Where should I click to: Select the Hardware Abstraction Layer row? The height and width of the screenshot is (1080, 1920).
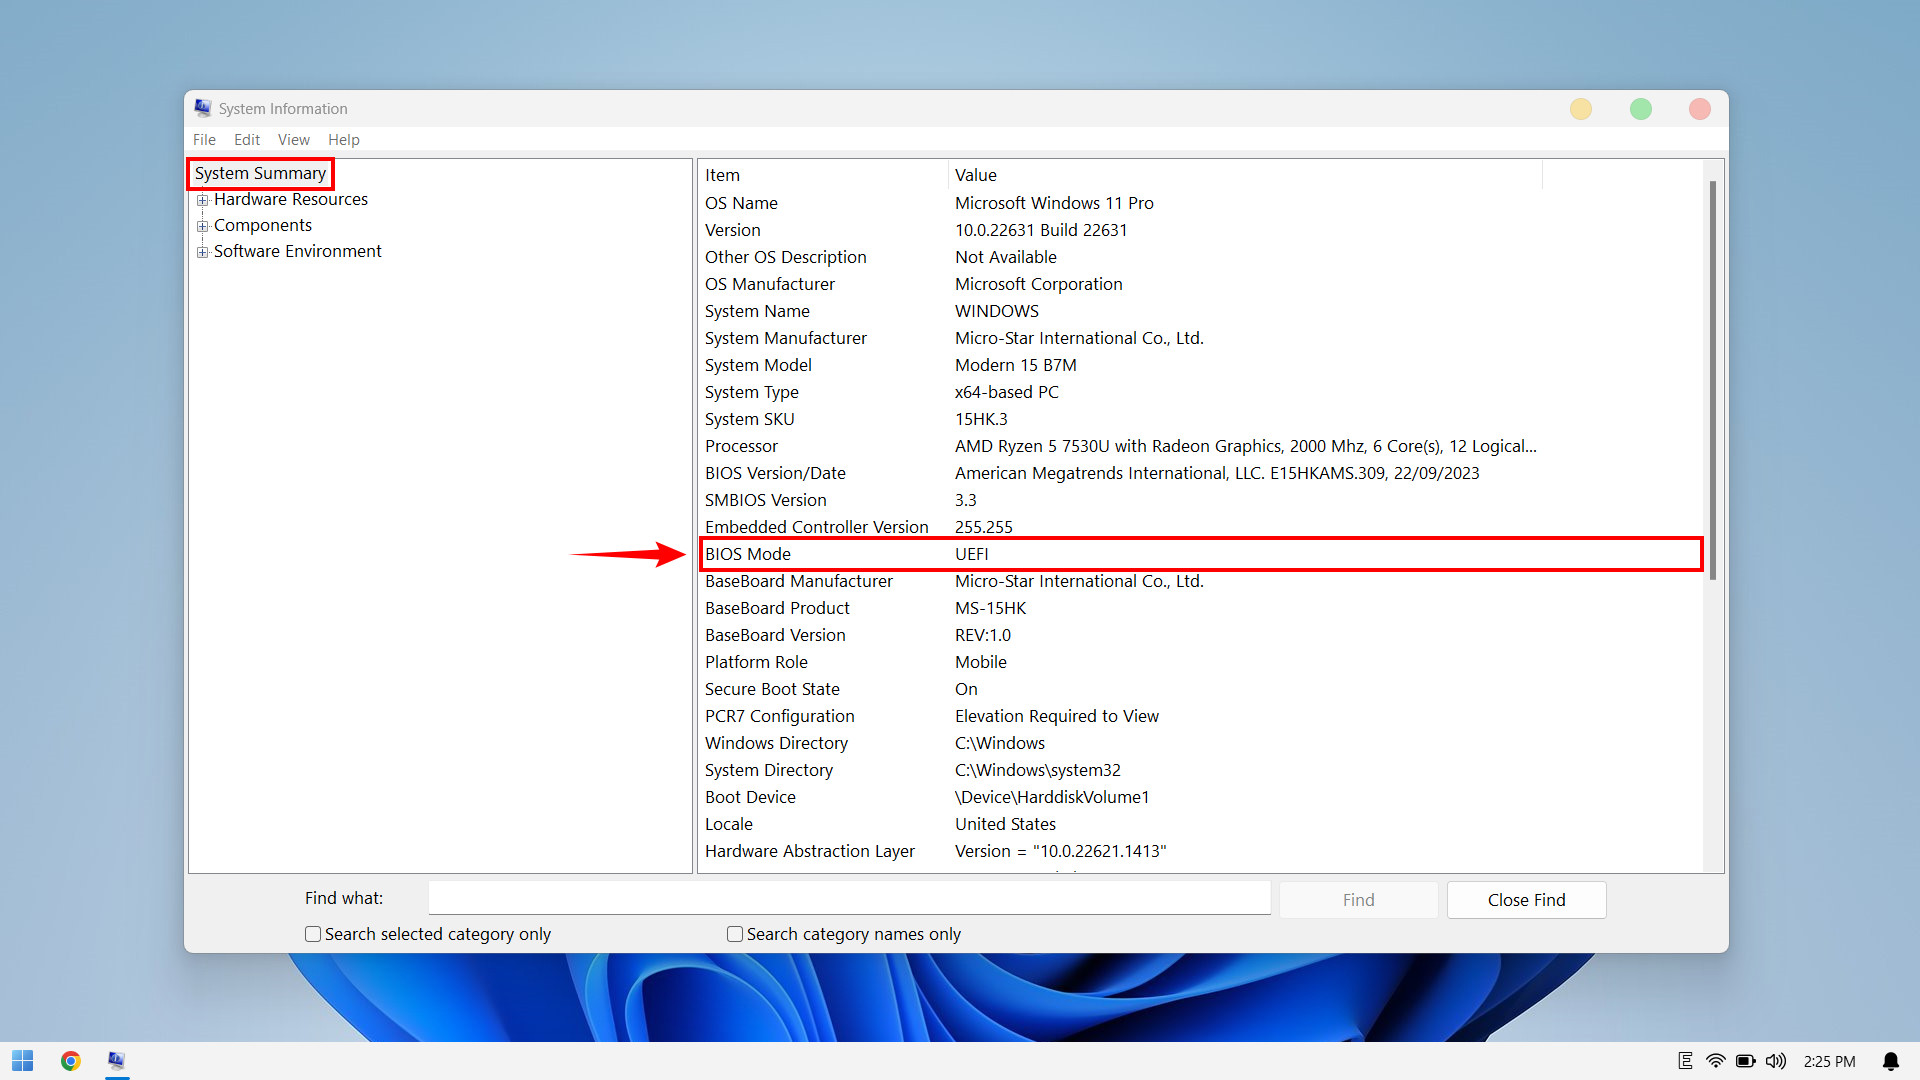(x=1200, y=851)
